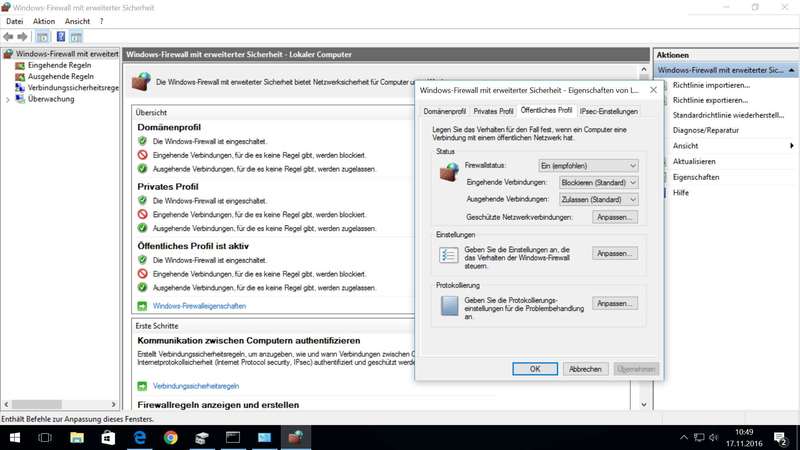Click the overview pane scroll down arrow
Screen dimensions: 800x450
point(643,405)
